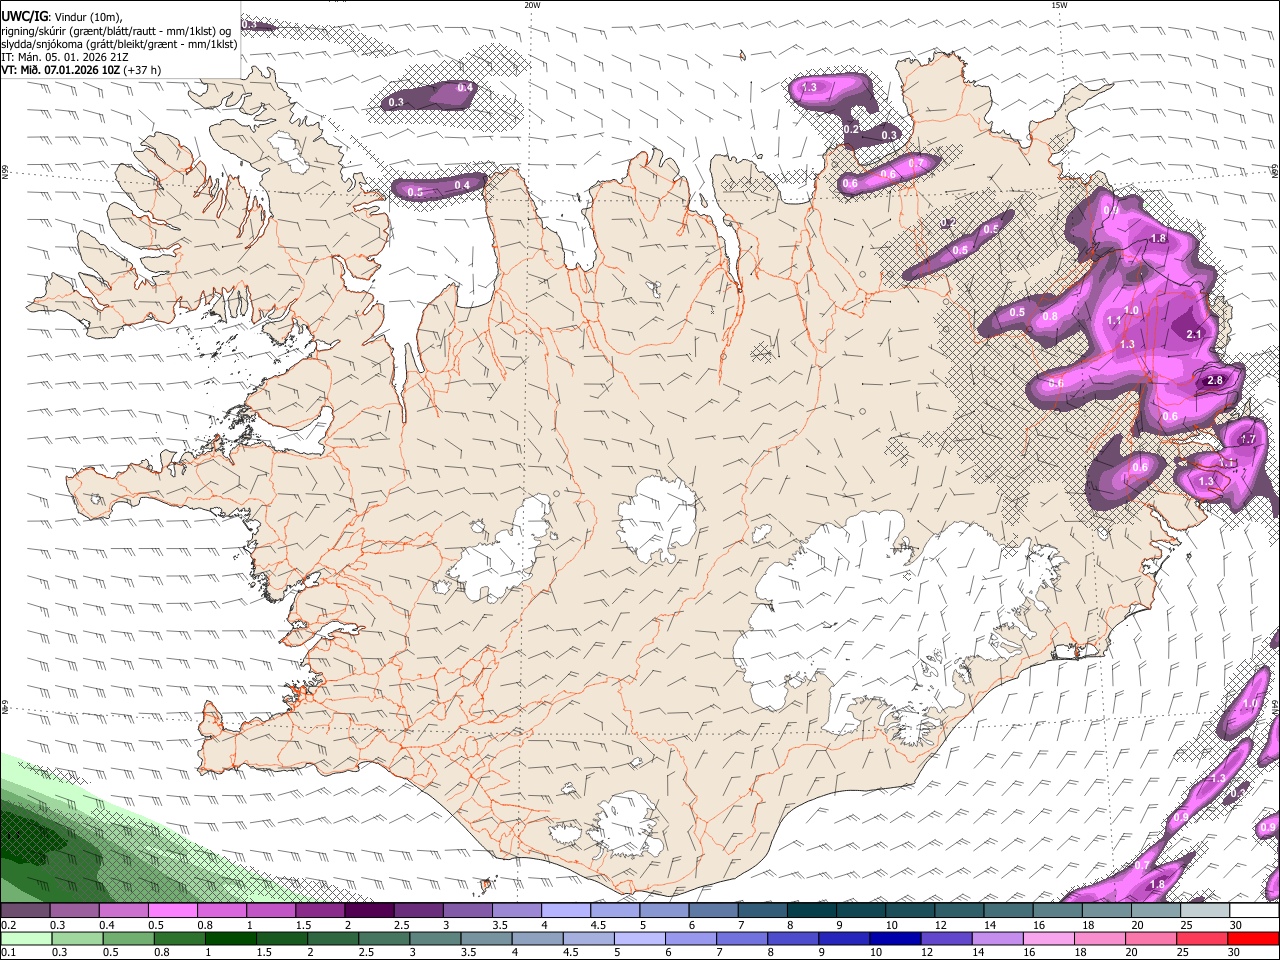Click the 20W longitude label

532,5
